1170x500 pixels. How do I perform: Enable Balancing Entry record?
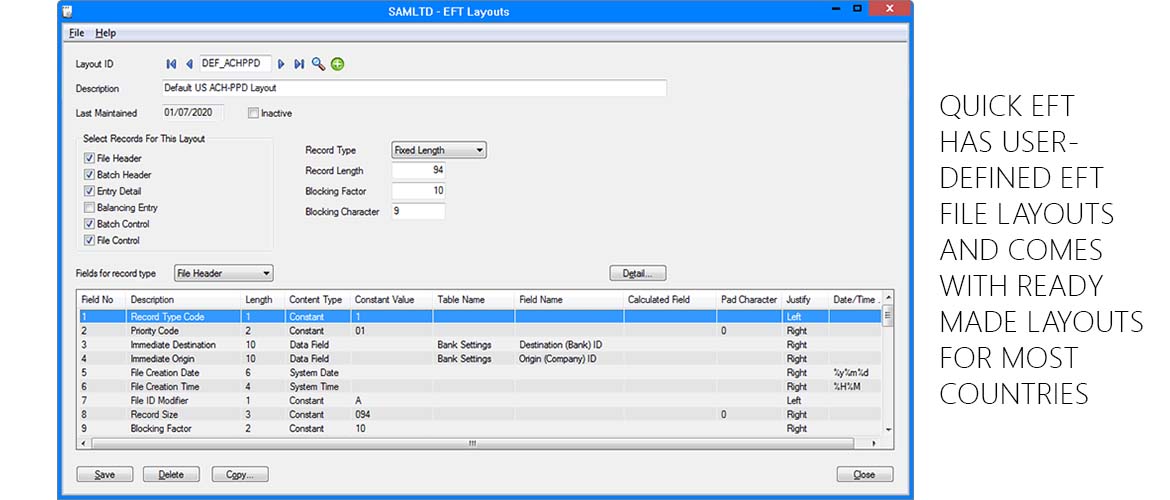pos(90,207)
